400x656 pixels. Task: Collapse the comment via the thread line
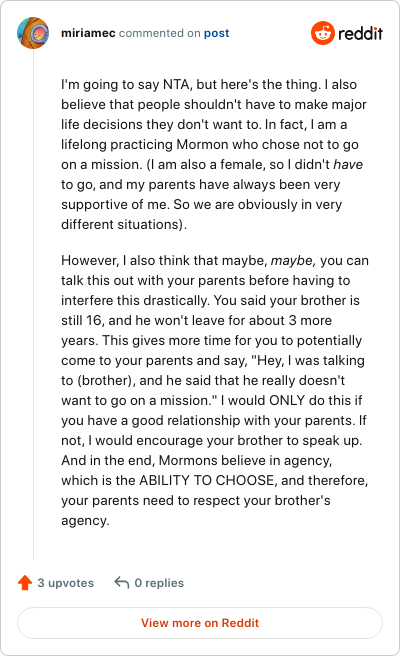[x=33, y=304]
